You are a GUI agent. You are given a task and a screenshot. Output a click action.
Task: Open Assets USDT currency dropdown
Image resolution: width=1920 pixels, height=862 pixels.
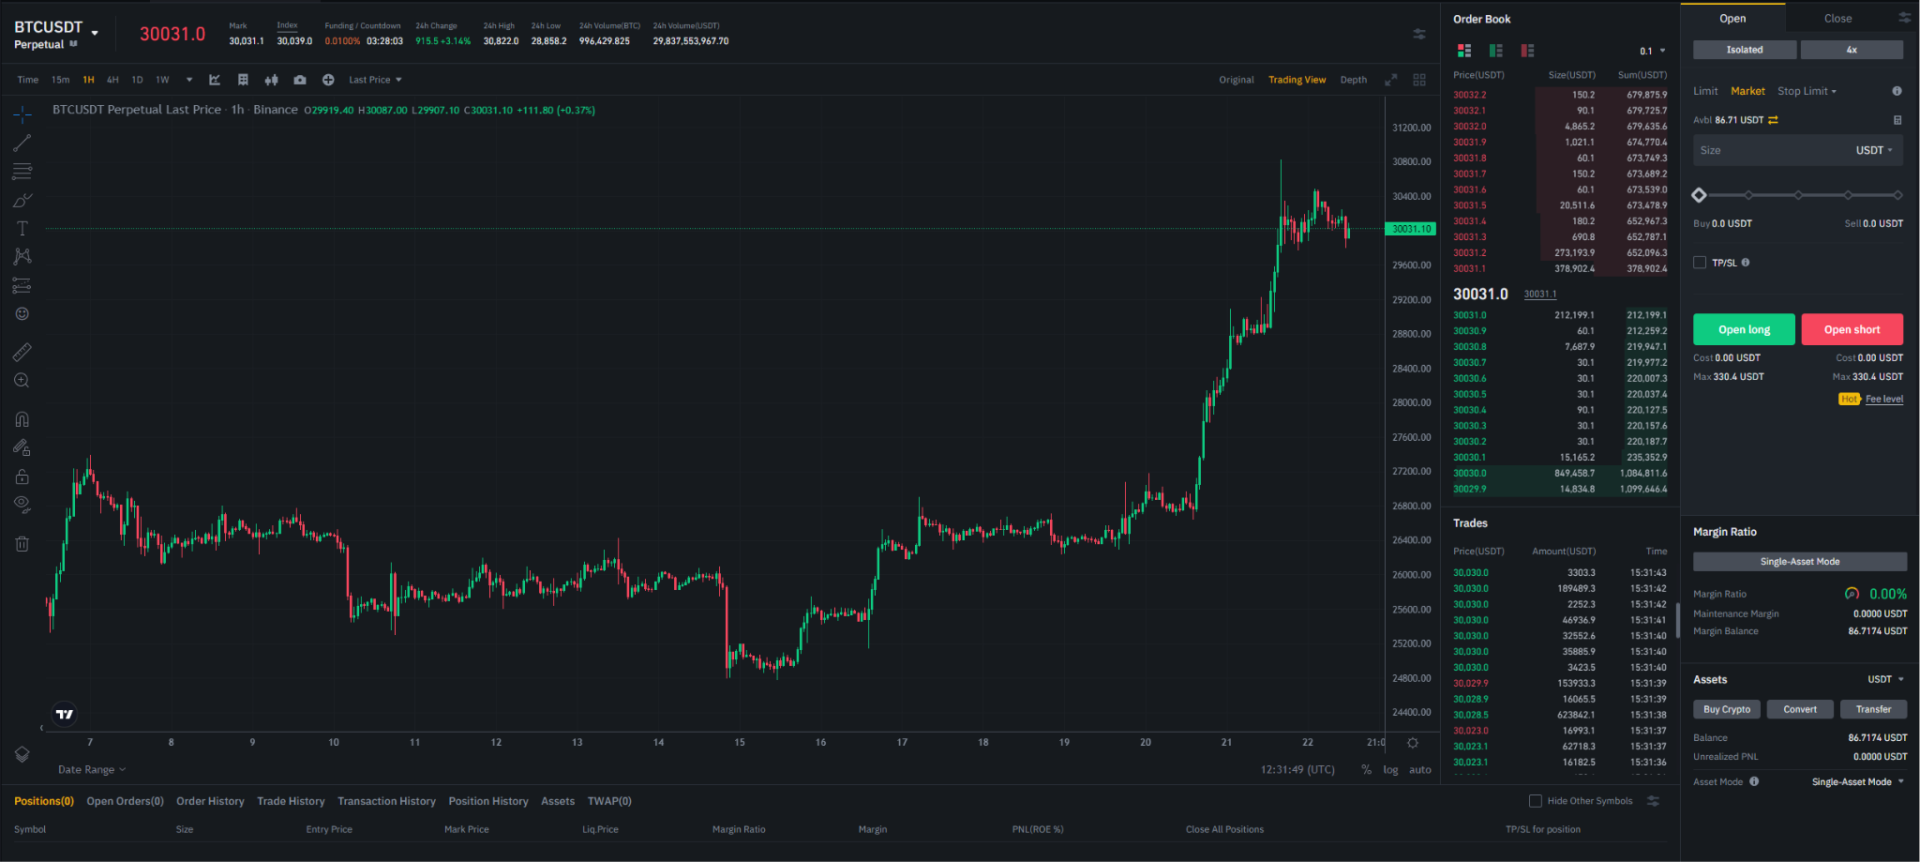tap(1886, 680)
